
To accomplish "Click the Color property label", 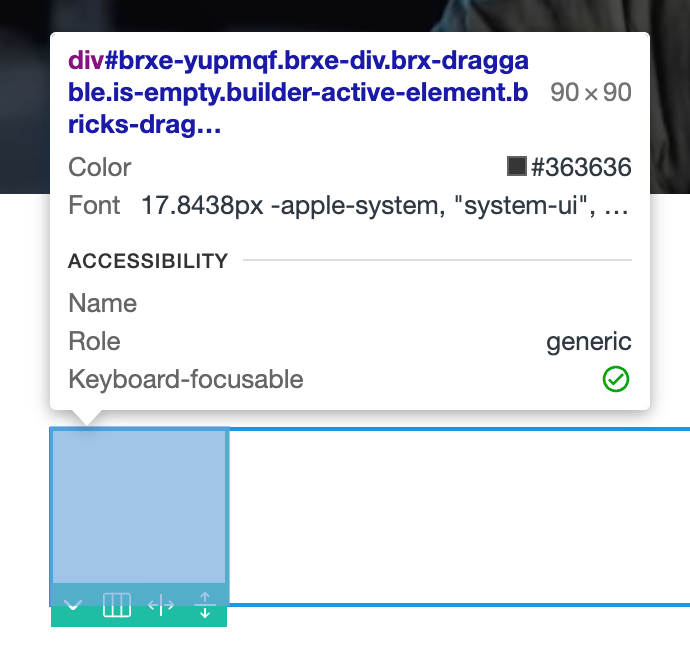I will [100, 167].
